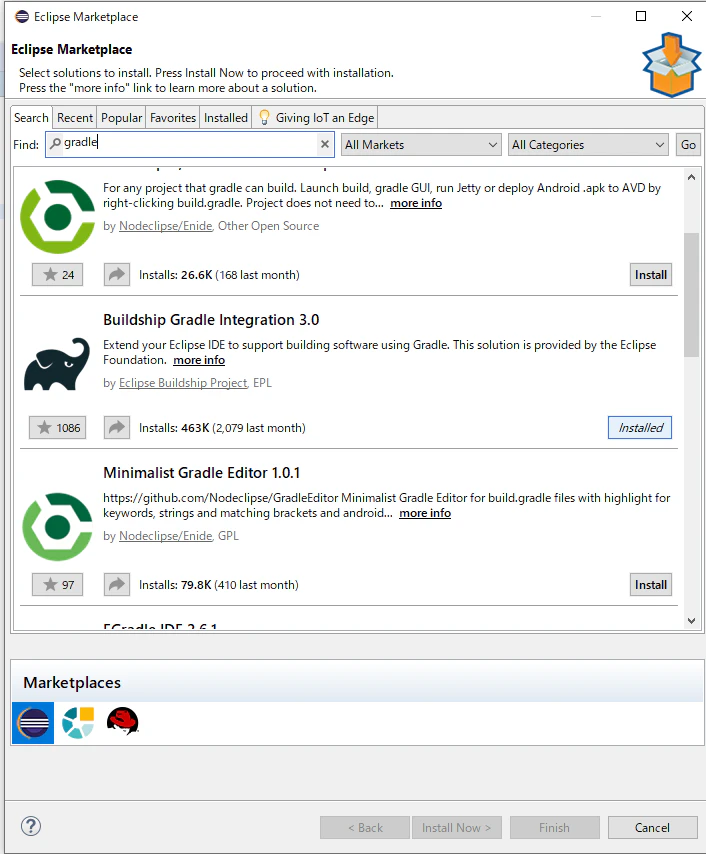Click the Buildship Gradle Integration 3.0 title
The width and height of the screenshot is (706, 854).
(x=211, y=320)
